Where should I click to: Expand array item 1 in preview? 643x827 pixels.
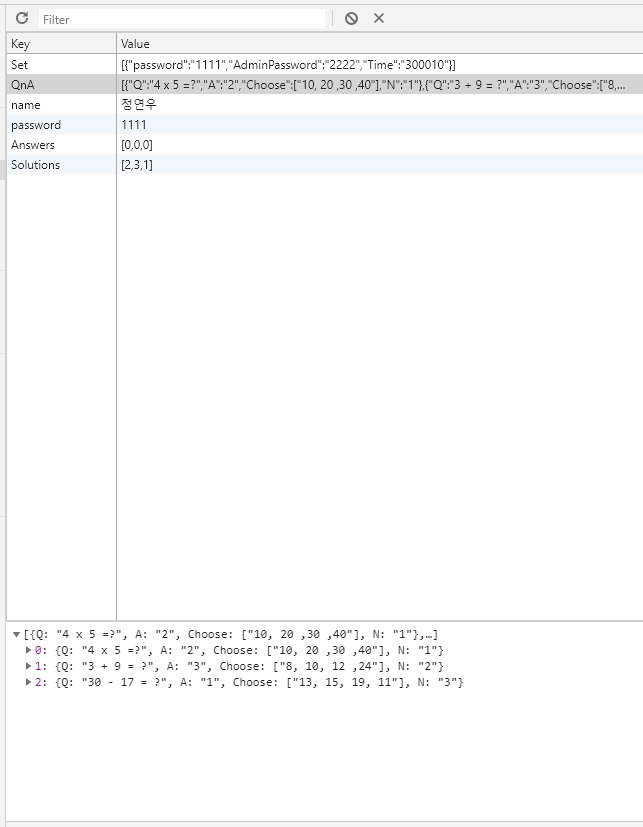(x=29, y=666)
